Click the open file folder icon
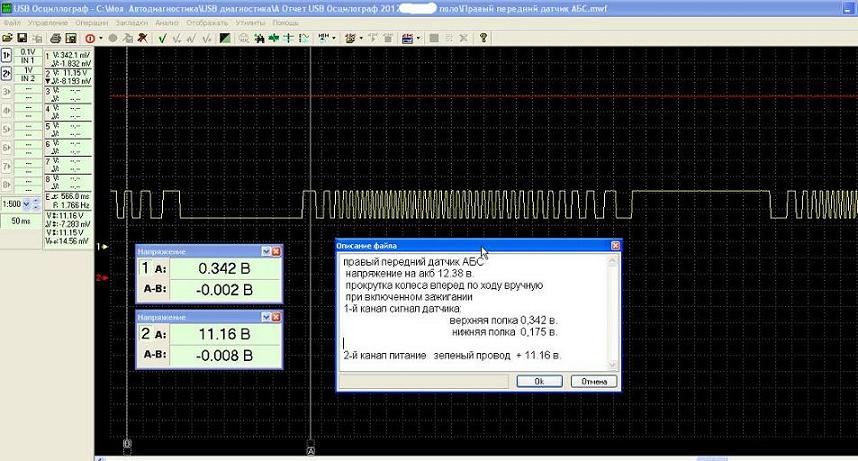This screenshot has width=858, height=461. coord(8,38)
